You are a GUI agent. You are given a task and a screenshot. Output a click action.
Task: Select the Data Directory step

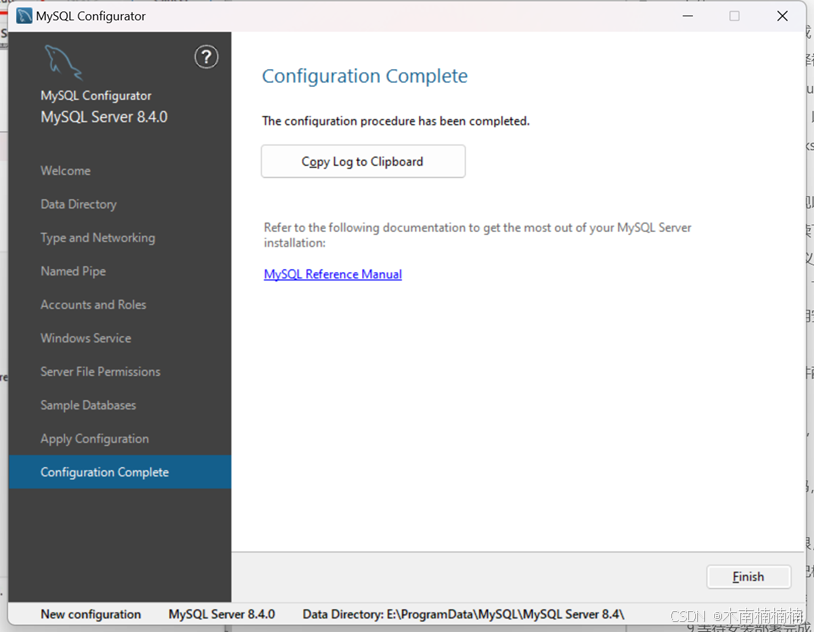[79, 204]
